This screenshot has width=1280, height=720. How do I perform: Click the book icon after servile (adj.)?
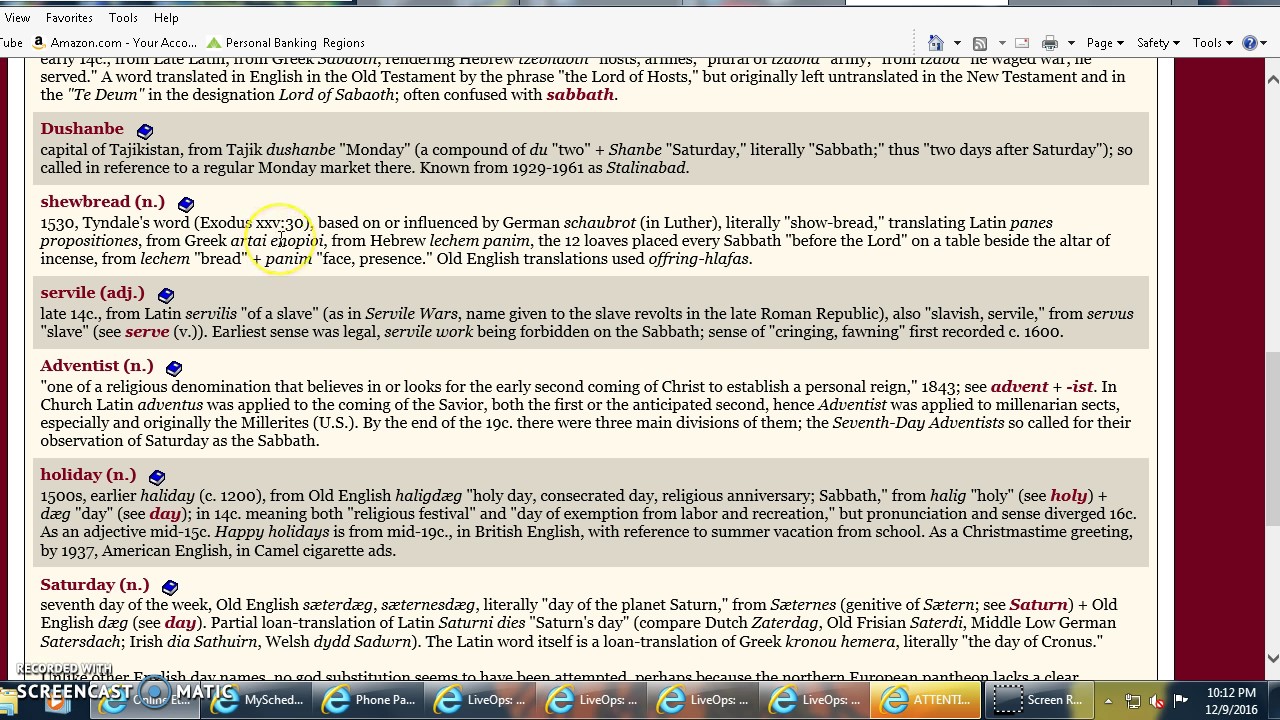coord(166,295)
